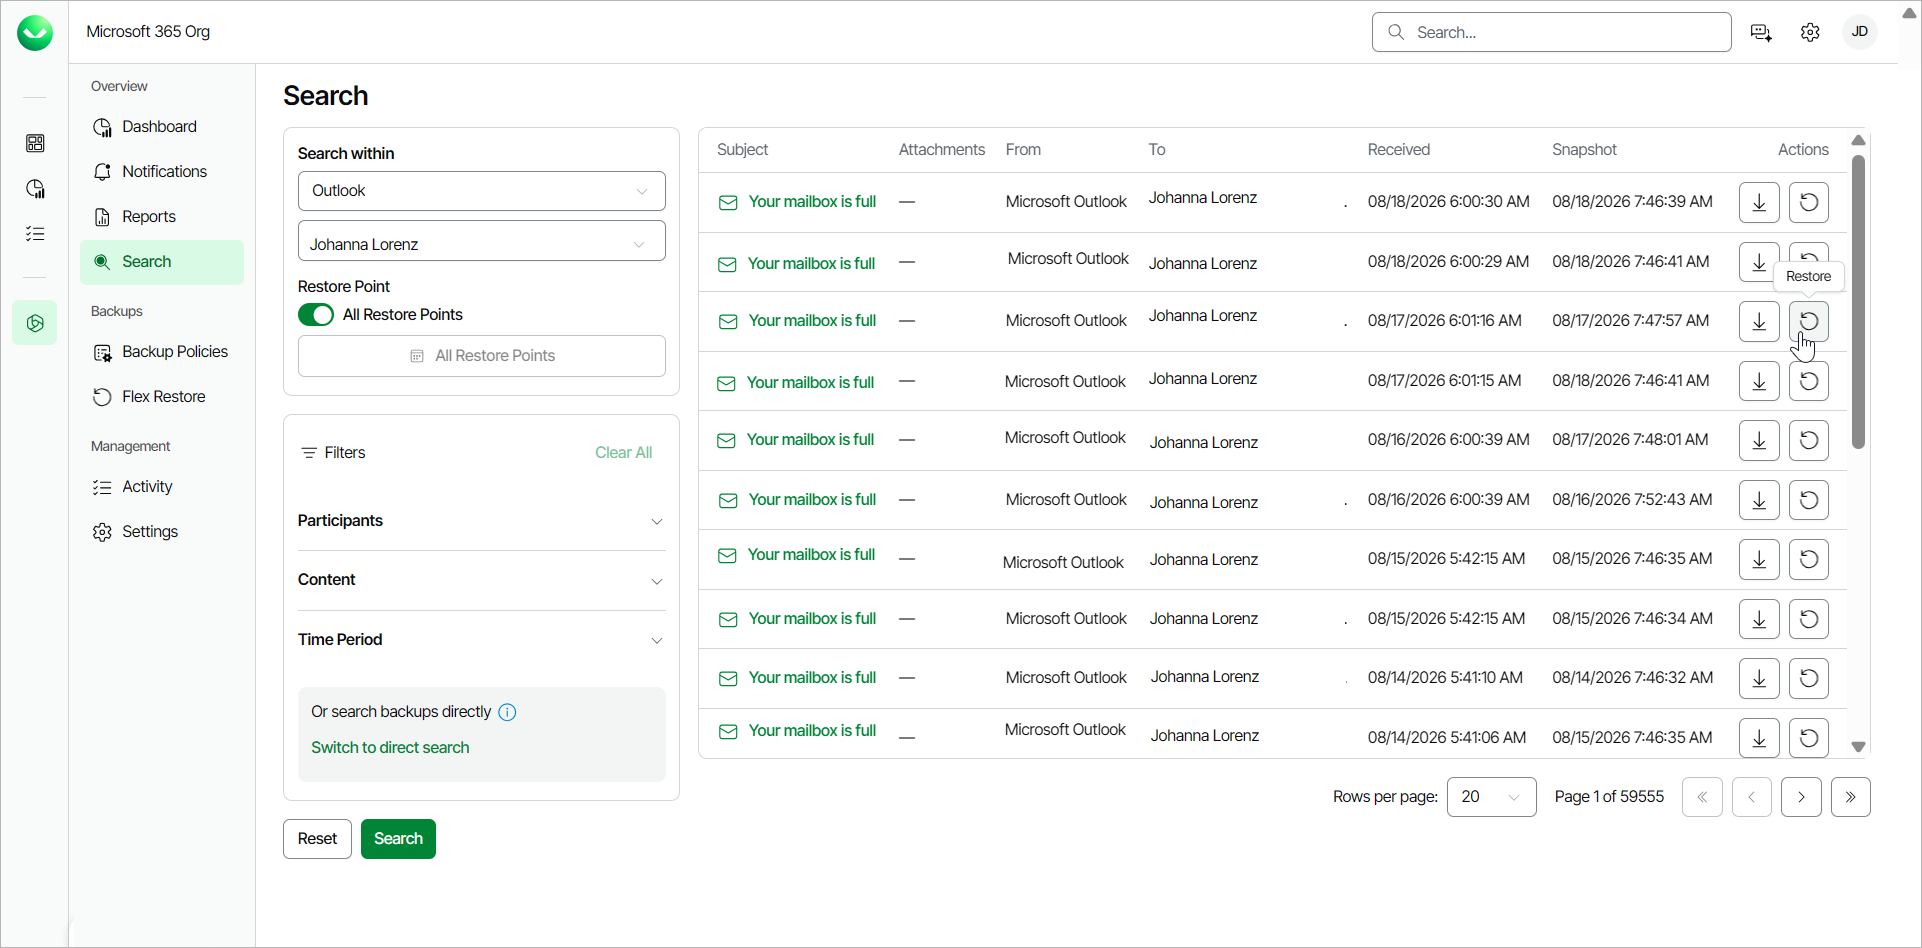Click the filter lines icon beside Filters

[x=309, y=453]
